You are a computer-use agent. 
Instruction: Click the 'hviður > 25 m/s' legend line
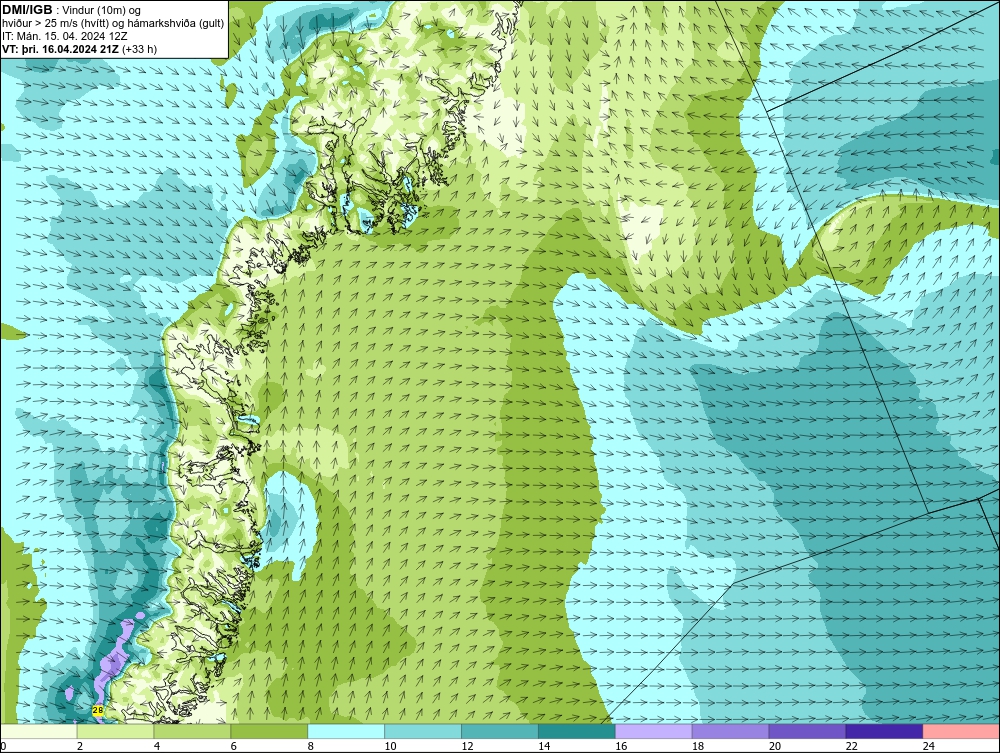click(x=113, y=23)
